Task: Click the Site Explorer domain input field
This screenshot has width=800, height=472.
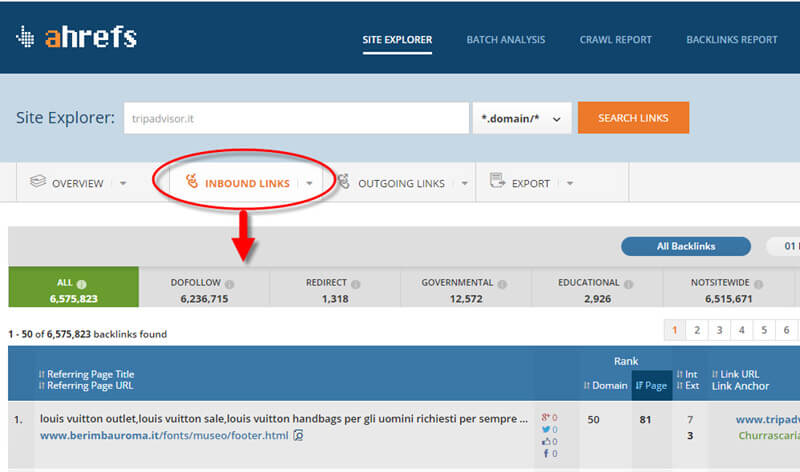Action: point(296,118)
